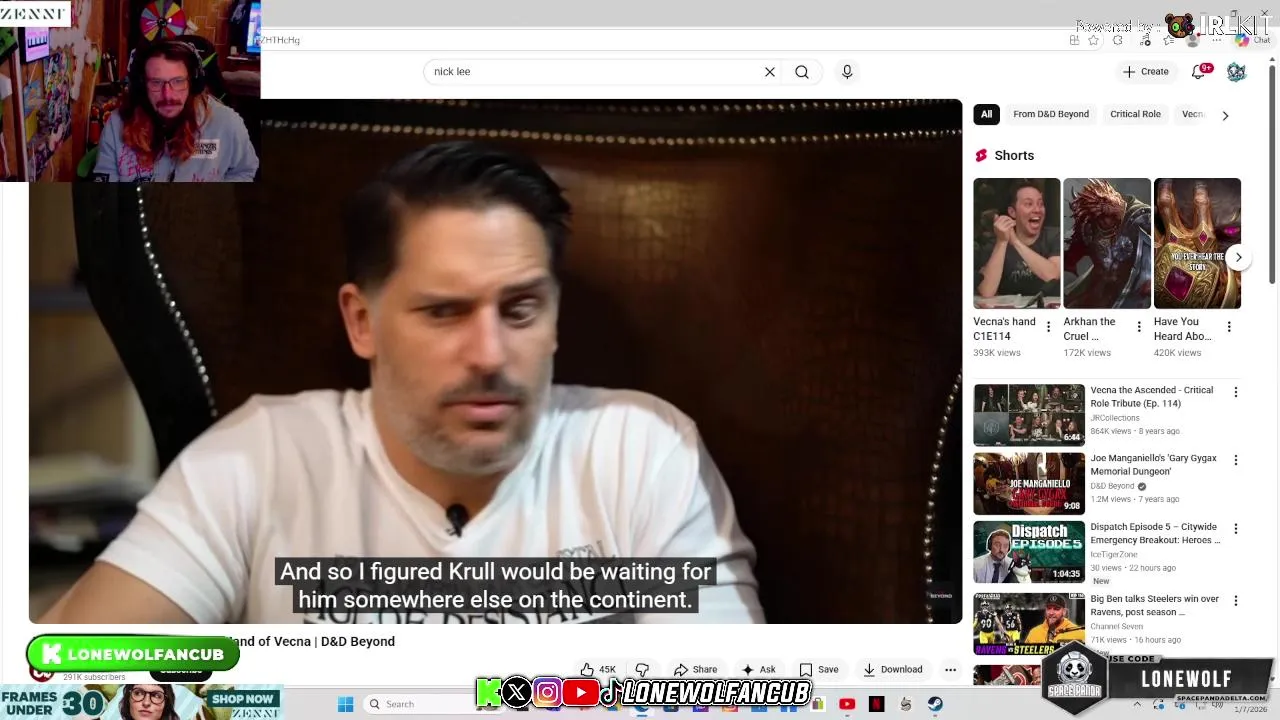Open Vecna's hand C1E114 short thumbnail
The image size is (1280, 720).
pyautogui.click(x=1017, y=243)
